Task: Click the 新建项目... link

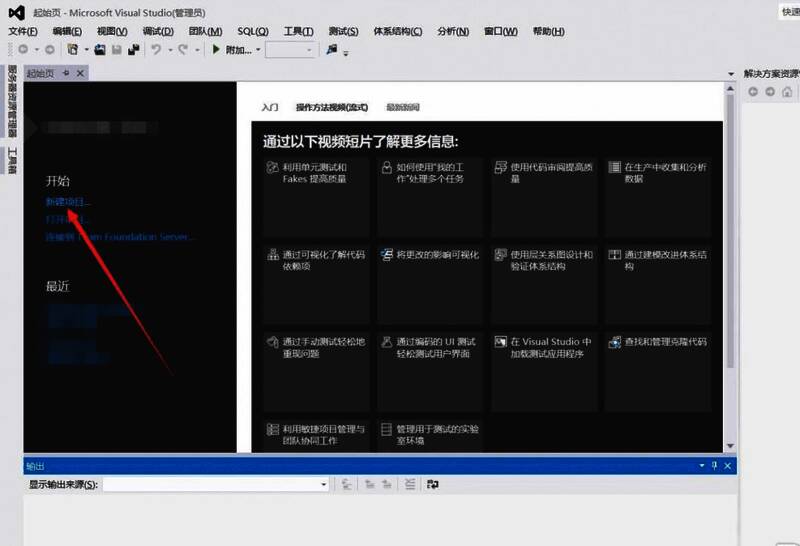Action: (x=68, y=202)
